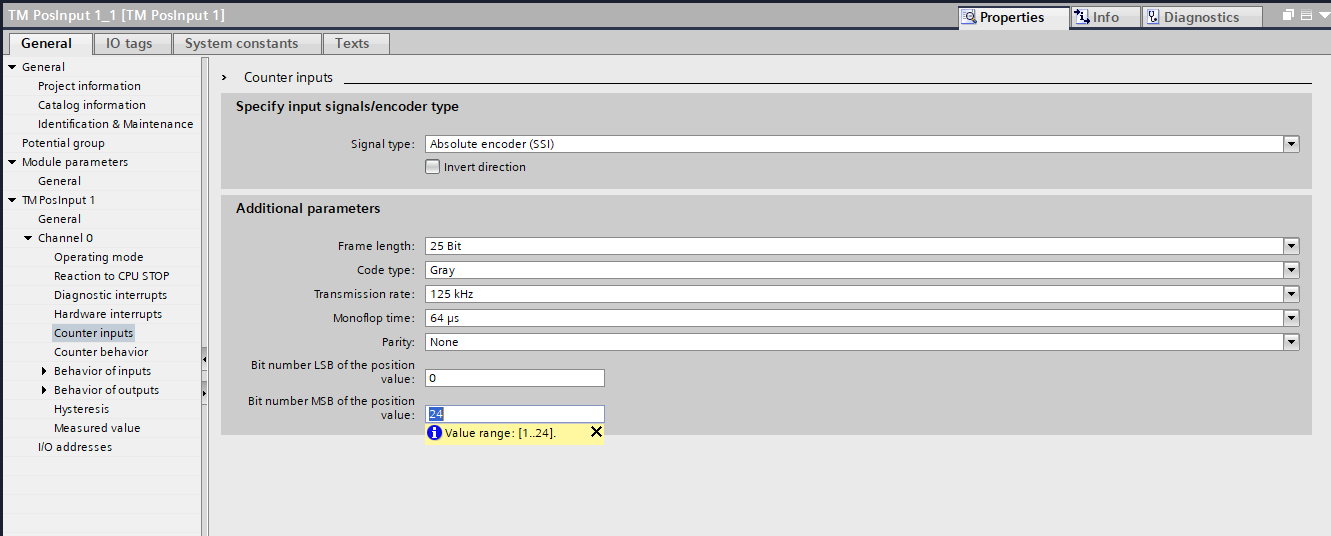The height and width of the screenshot is (536, 1331).
Task: Collapse the General tree node at top
Action: [12, 67]
